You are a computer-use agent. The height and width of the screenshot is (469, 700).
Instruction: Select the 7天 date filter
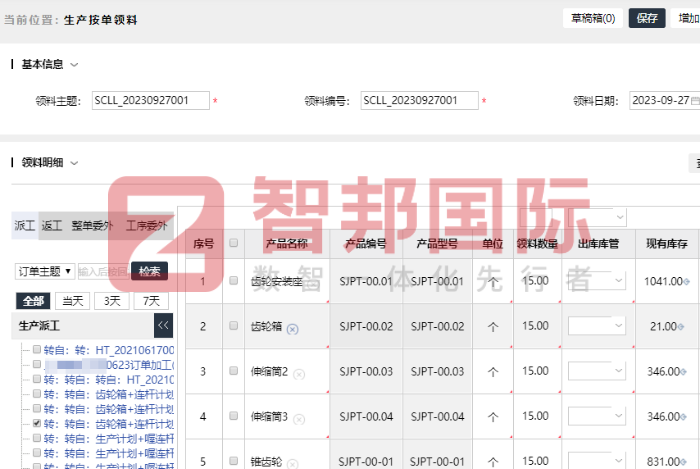point(151,301)
